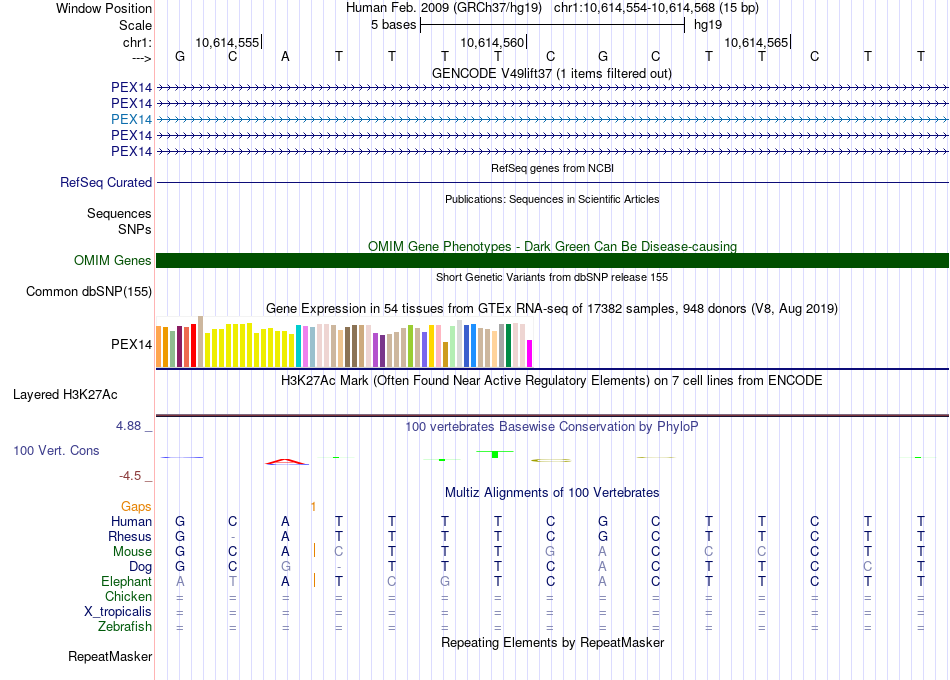This screenshot has width=950, height=680.
Task: Click the orange Gaps row label
Action: (x=136, y=507)
